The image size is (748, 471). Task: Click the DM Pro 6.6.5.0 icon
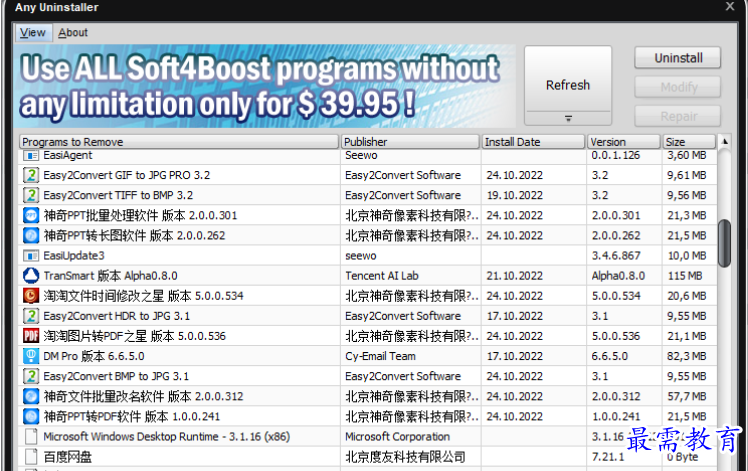point(31,356)
